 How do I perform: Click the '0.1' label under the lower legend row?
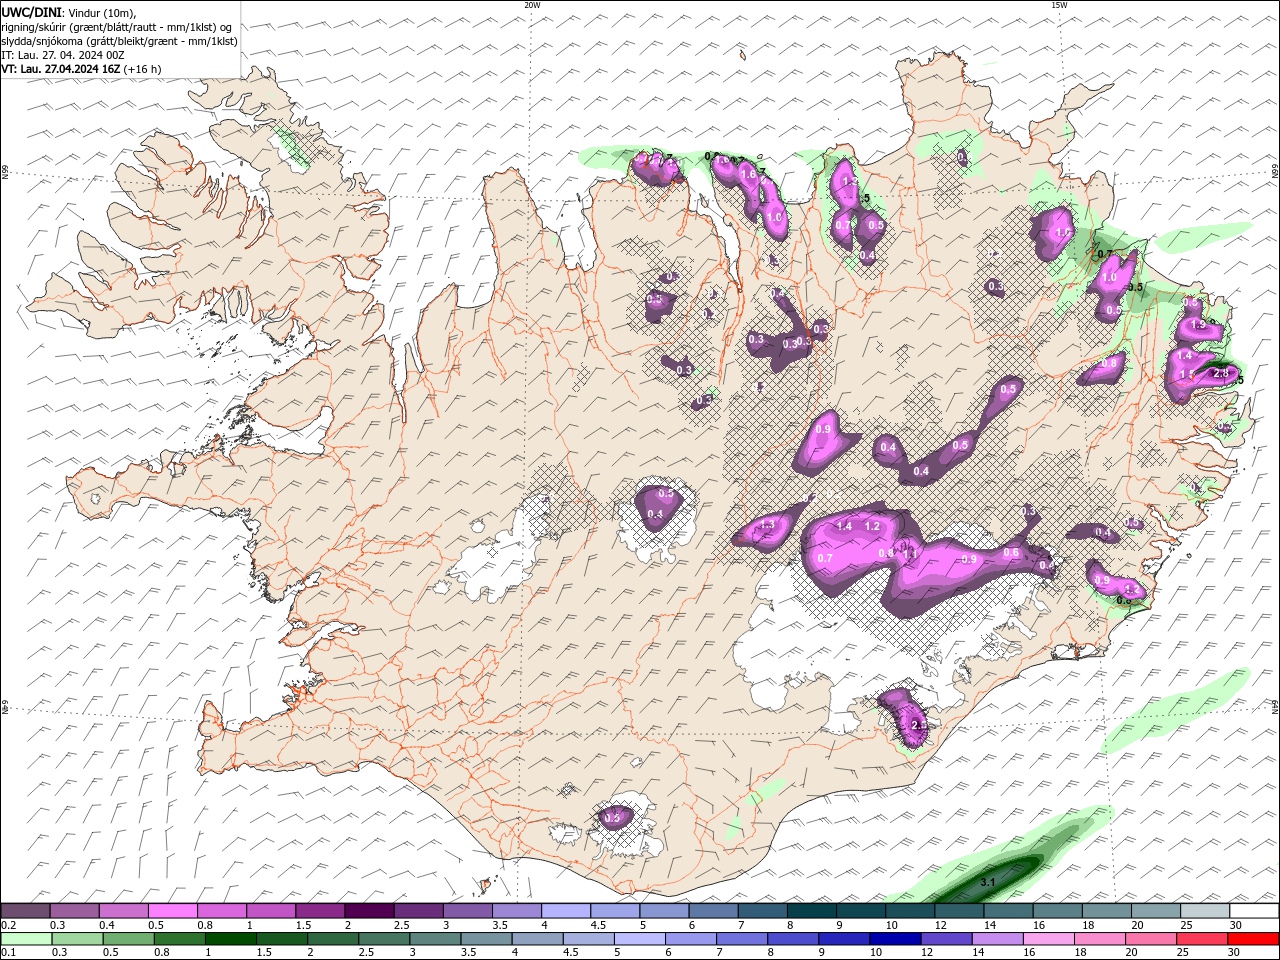pos(7,953)
